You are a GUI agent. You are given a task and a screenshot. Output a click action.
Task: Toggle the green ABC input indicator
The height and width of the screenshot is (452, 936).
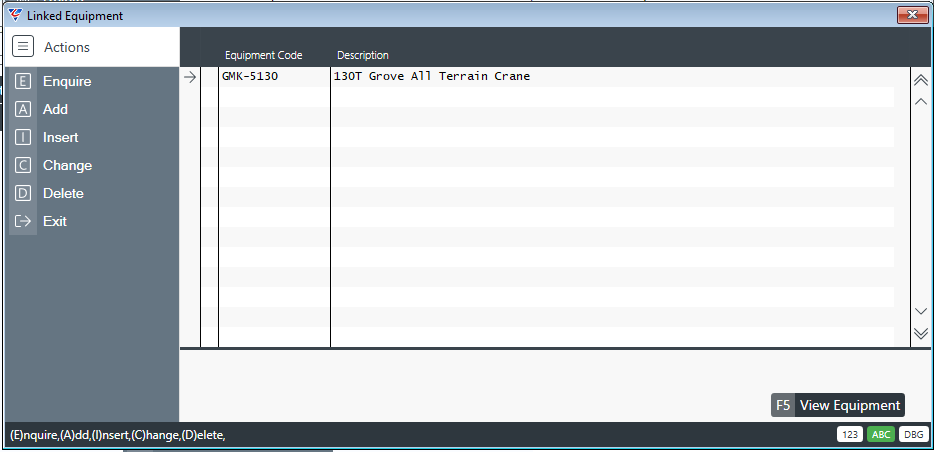[x=881, y=435]
